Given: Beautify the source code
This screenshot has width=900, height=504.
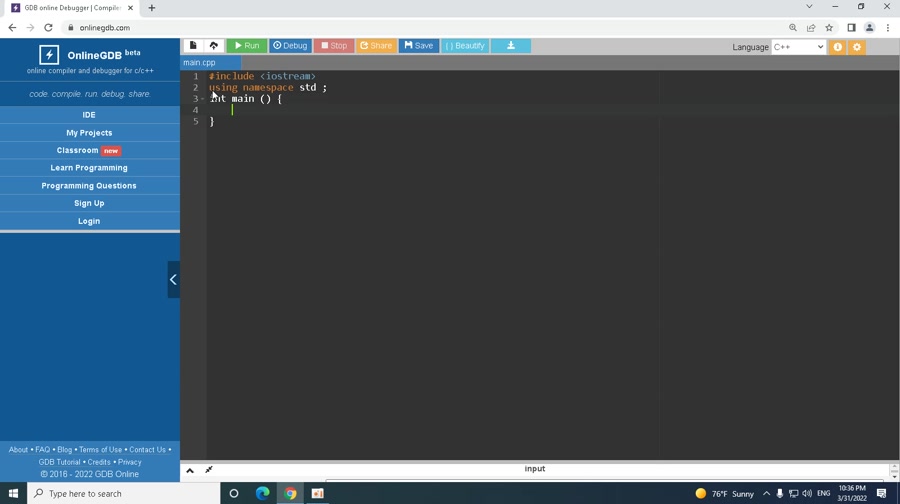Looking at the screenshot, I should tap(465, 46).
